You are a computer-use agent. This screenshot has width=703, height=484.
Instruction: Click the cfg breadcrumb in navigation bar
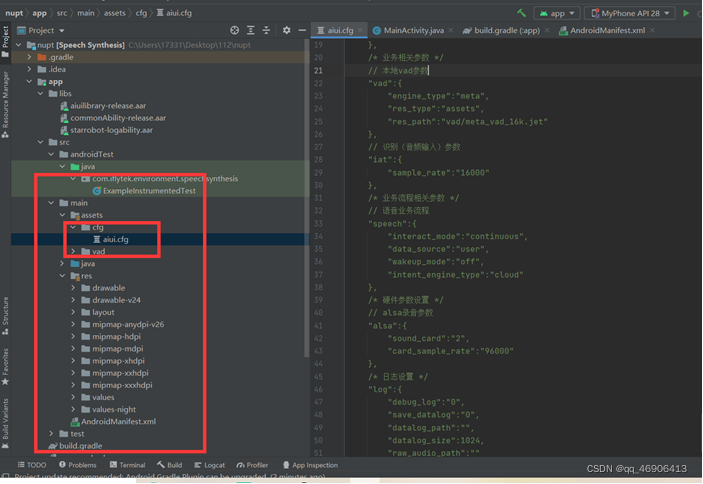pos(141,13)
